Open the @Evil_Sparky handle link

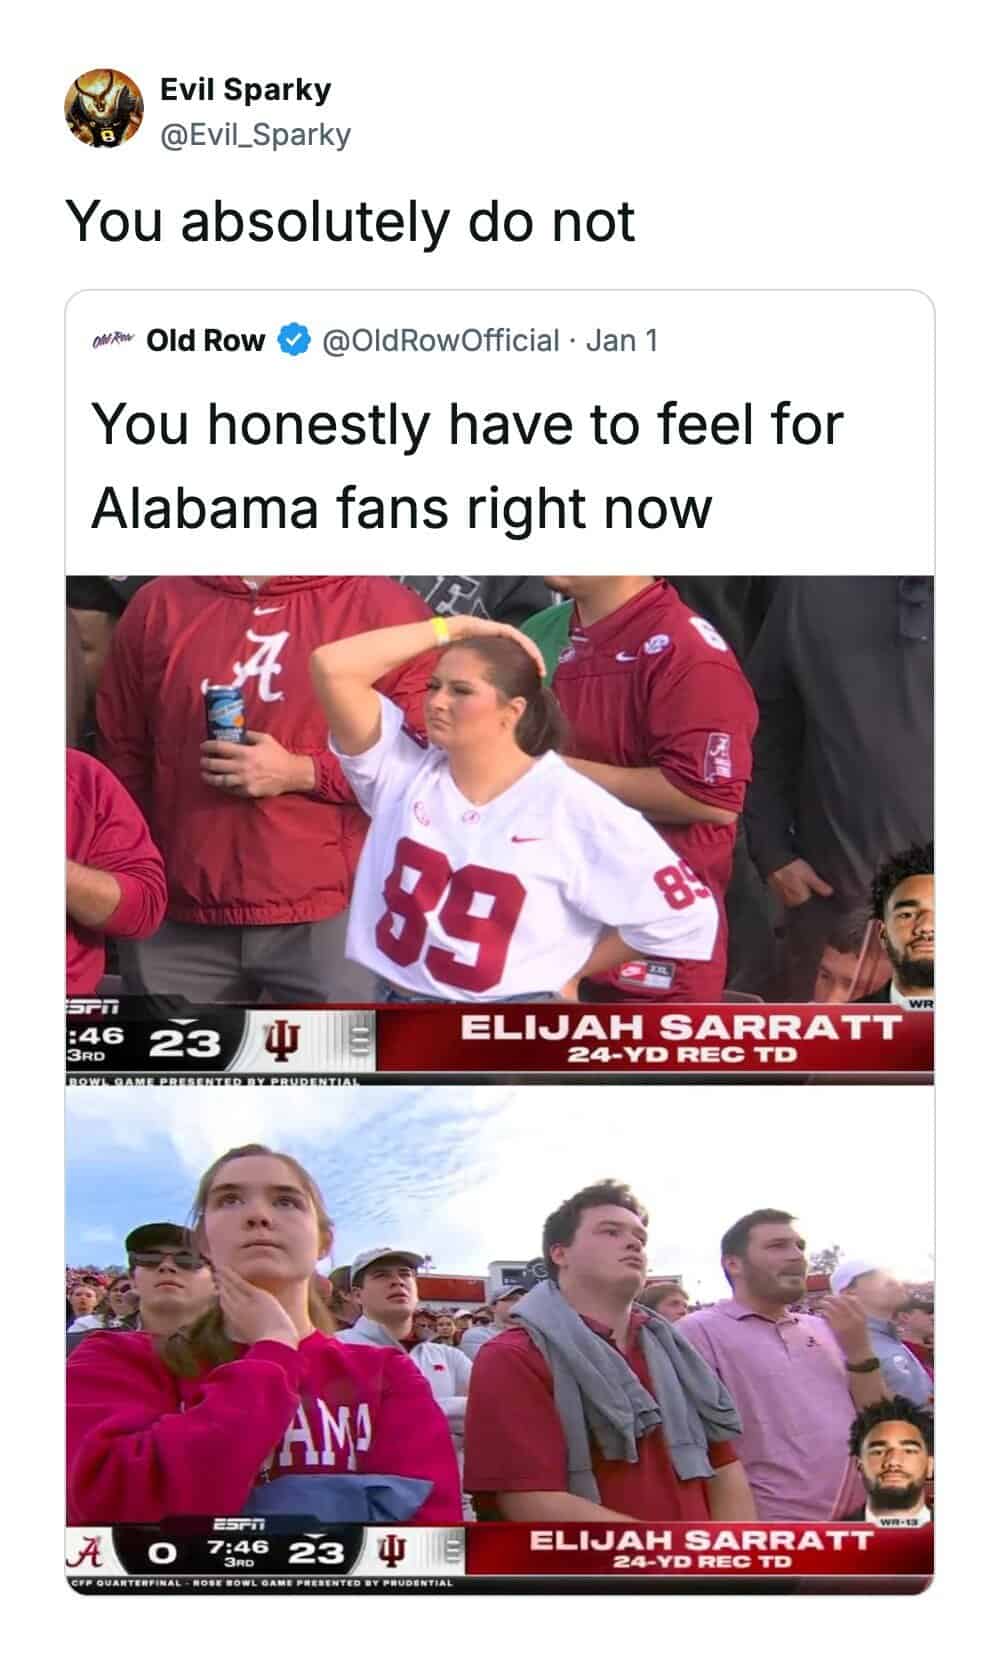pyautogui.click(x=256, y=134)
